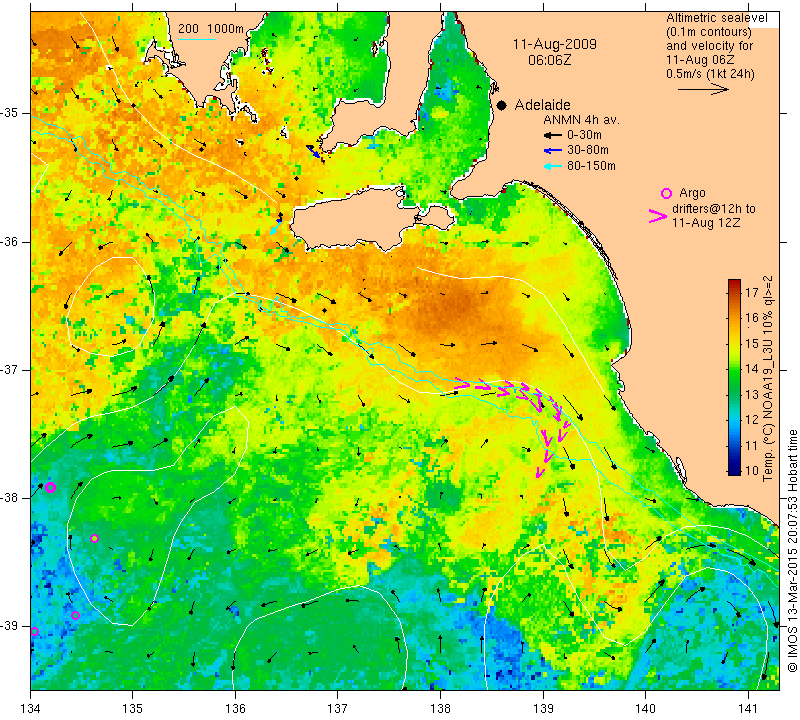Click the Argo float circle at the left map edge below -39
The image size is (800, 720).
point(34,632)
